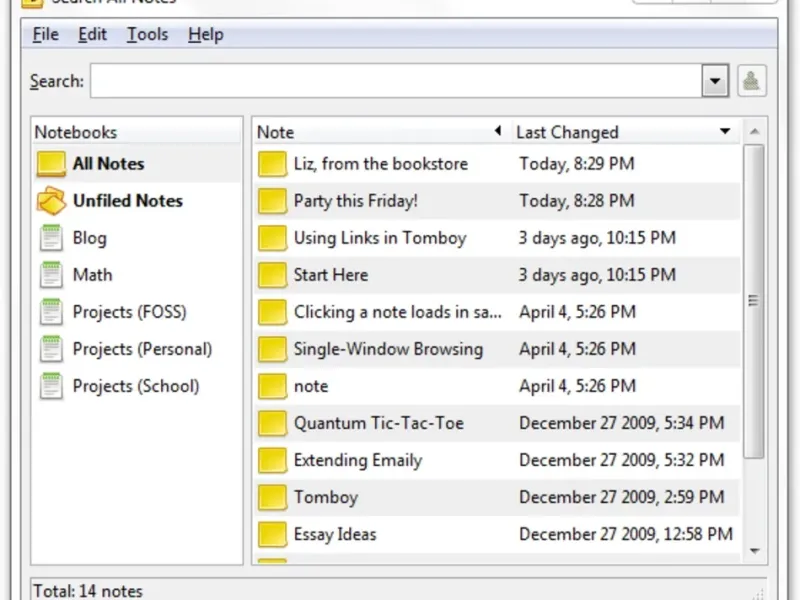Click the Projects (FOSS) notebook icon
The width and height of the screenshot is (800, 600).
pos(51,312)
